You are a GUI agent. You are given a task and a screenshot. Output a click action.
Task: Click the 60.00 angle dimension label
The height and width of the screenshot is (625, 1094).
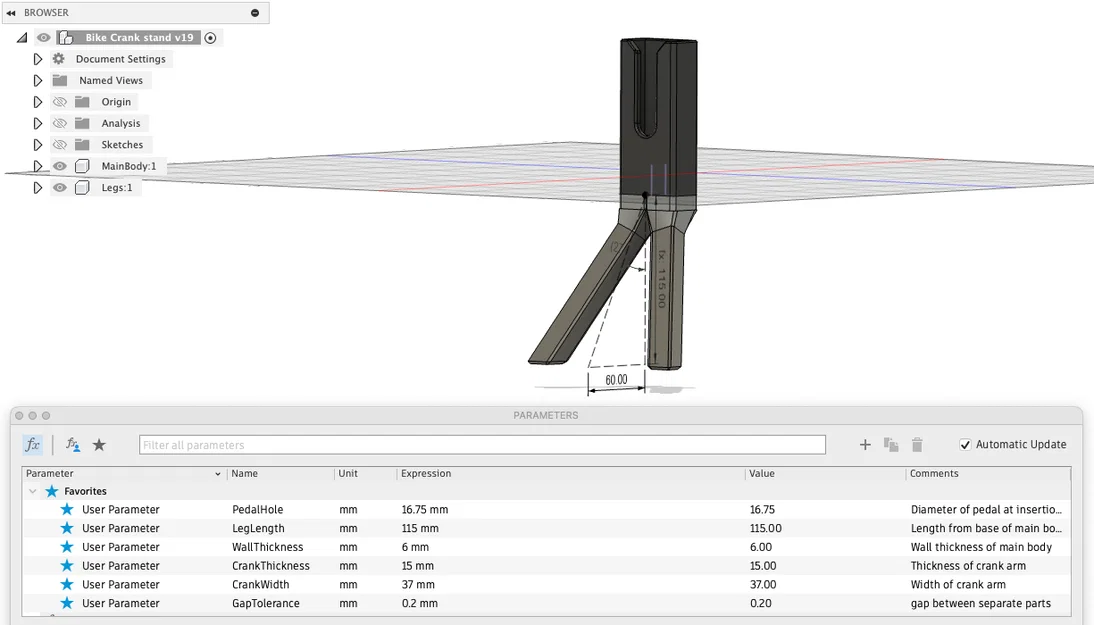[x=615, y=379]
